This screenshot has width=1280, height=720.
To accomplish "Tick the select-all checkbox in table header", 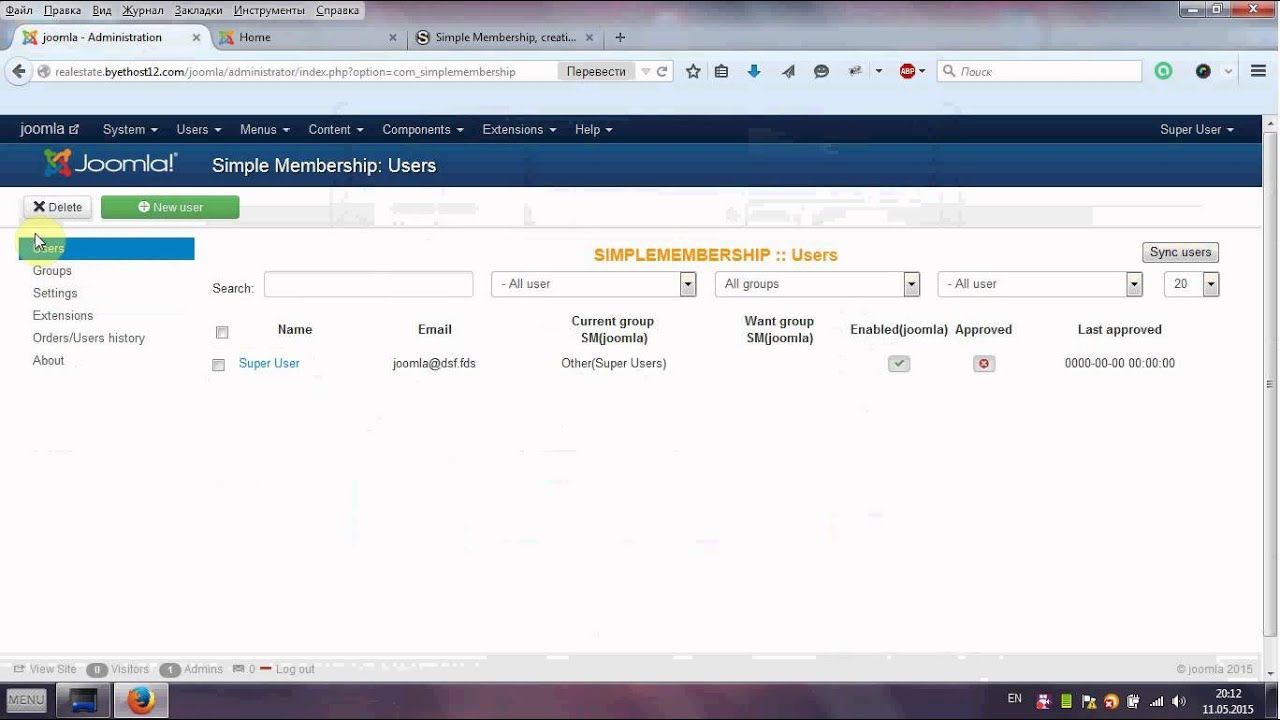I will click(x=222, y=332).
